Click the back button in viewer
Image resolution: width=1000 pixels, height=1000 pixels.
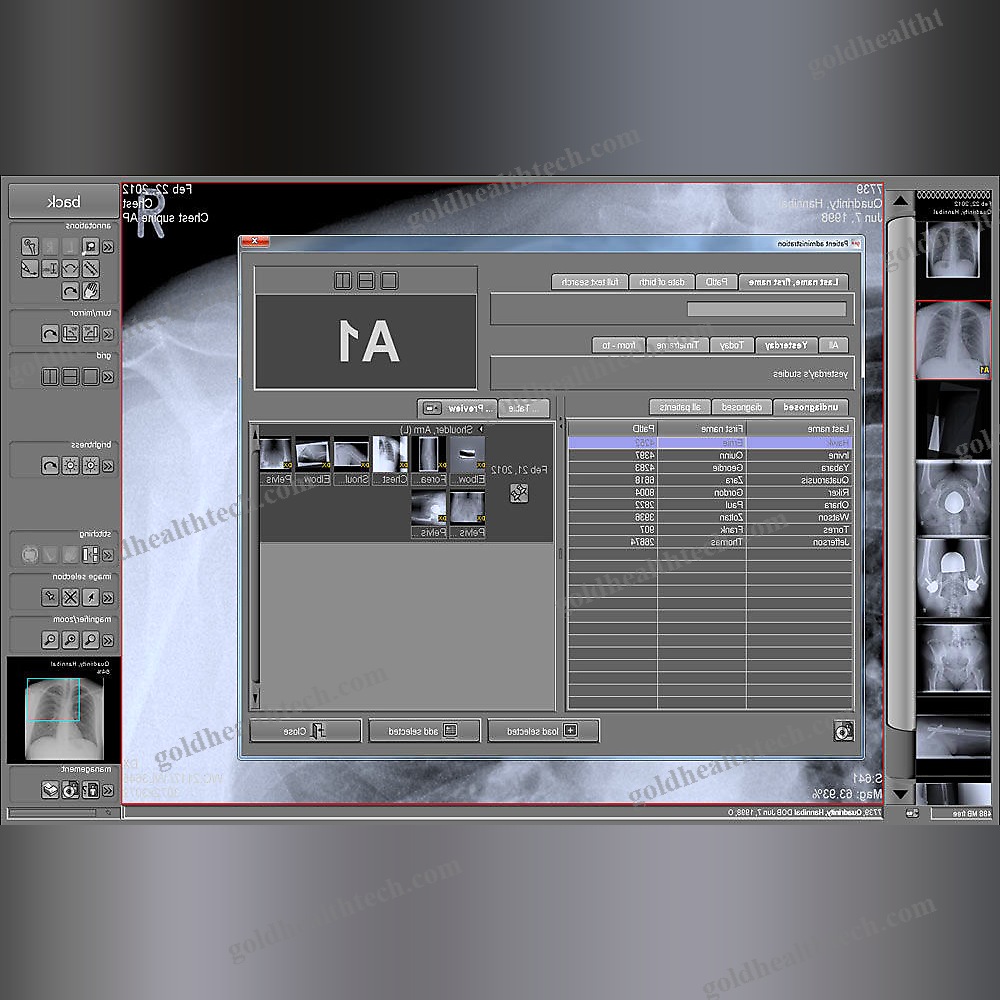coord(64,202)
